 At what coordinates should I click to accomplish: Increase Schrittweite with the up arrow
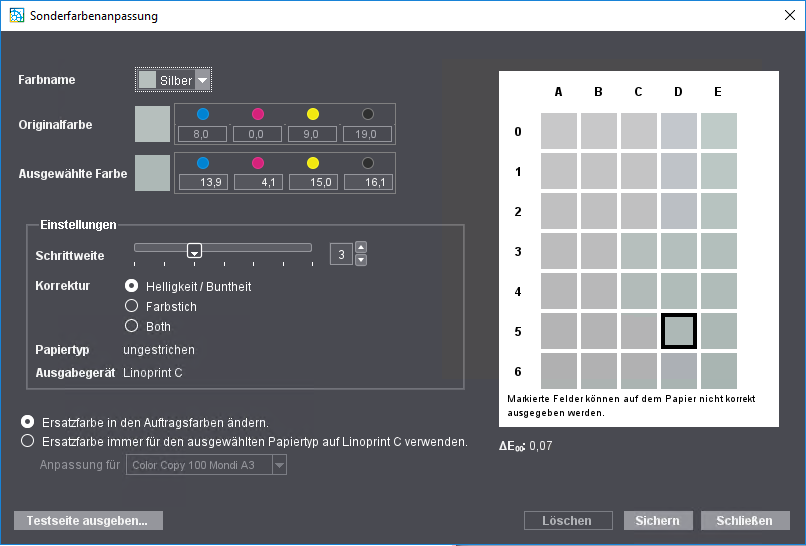(x=361, y=247)
